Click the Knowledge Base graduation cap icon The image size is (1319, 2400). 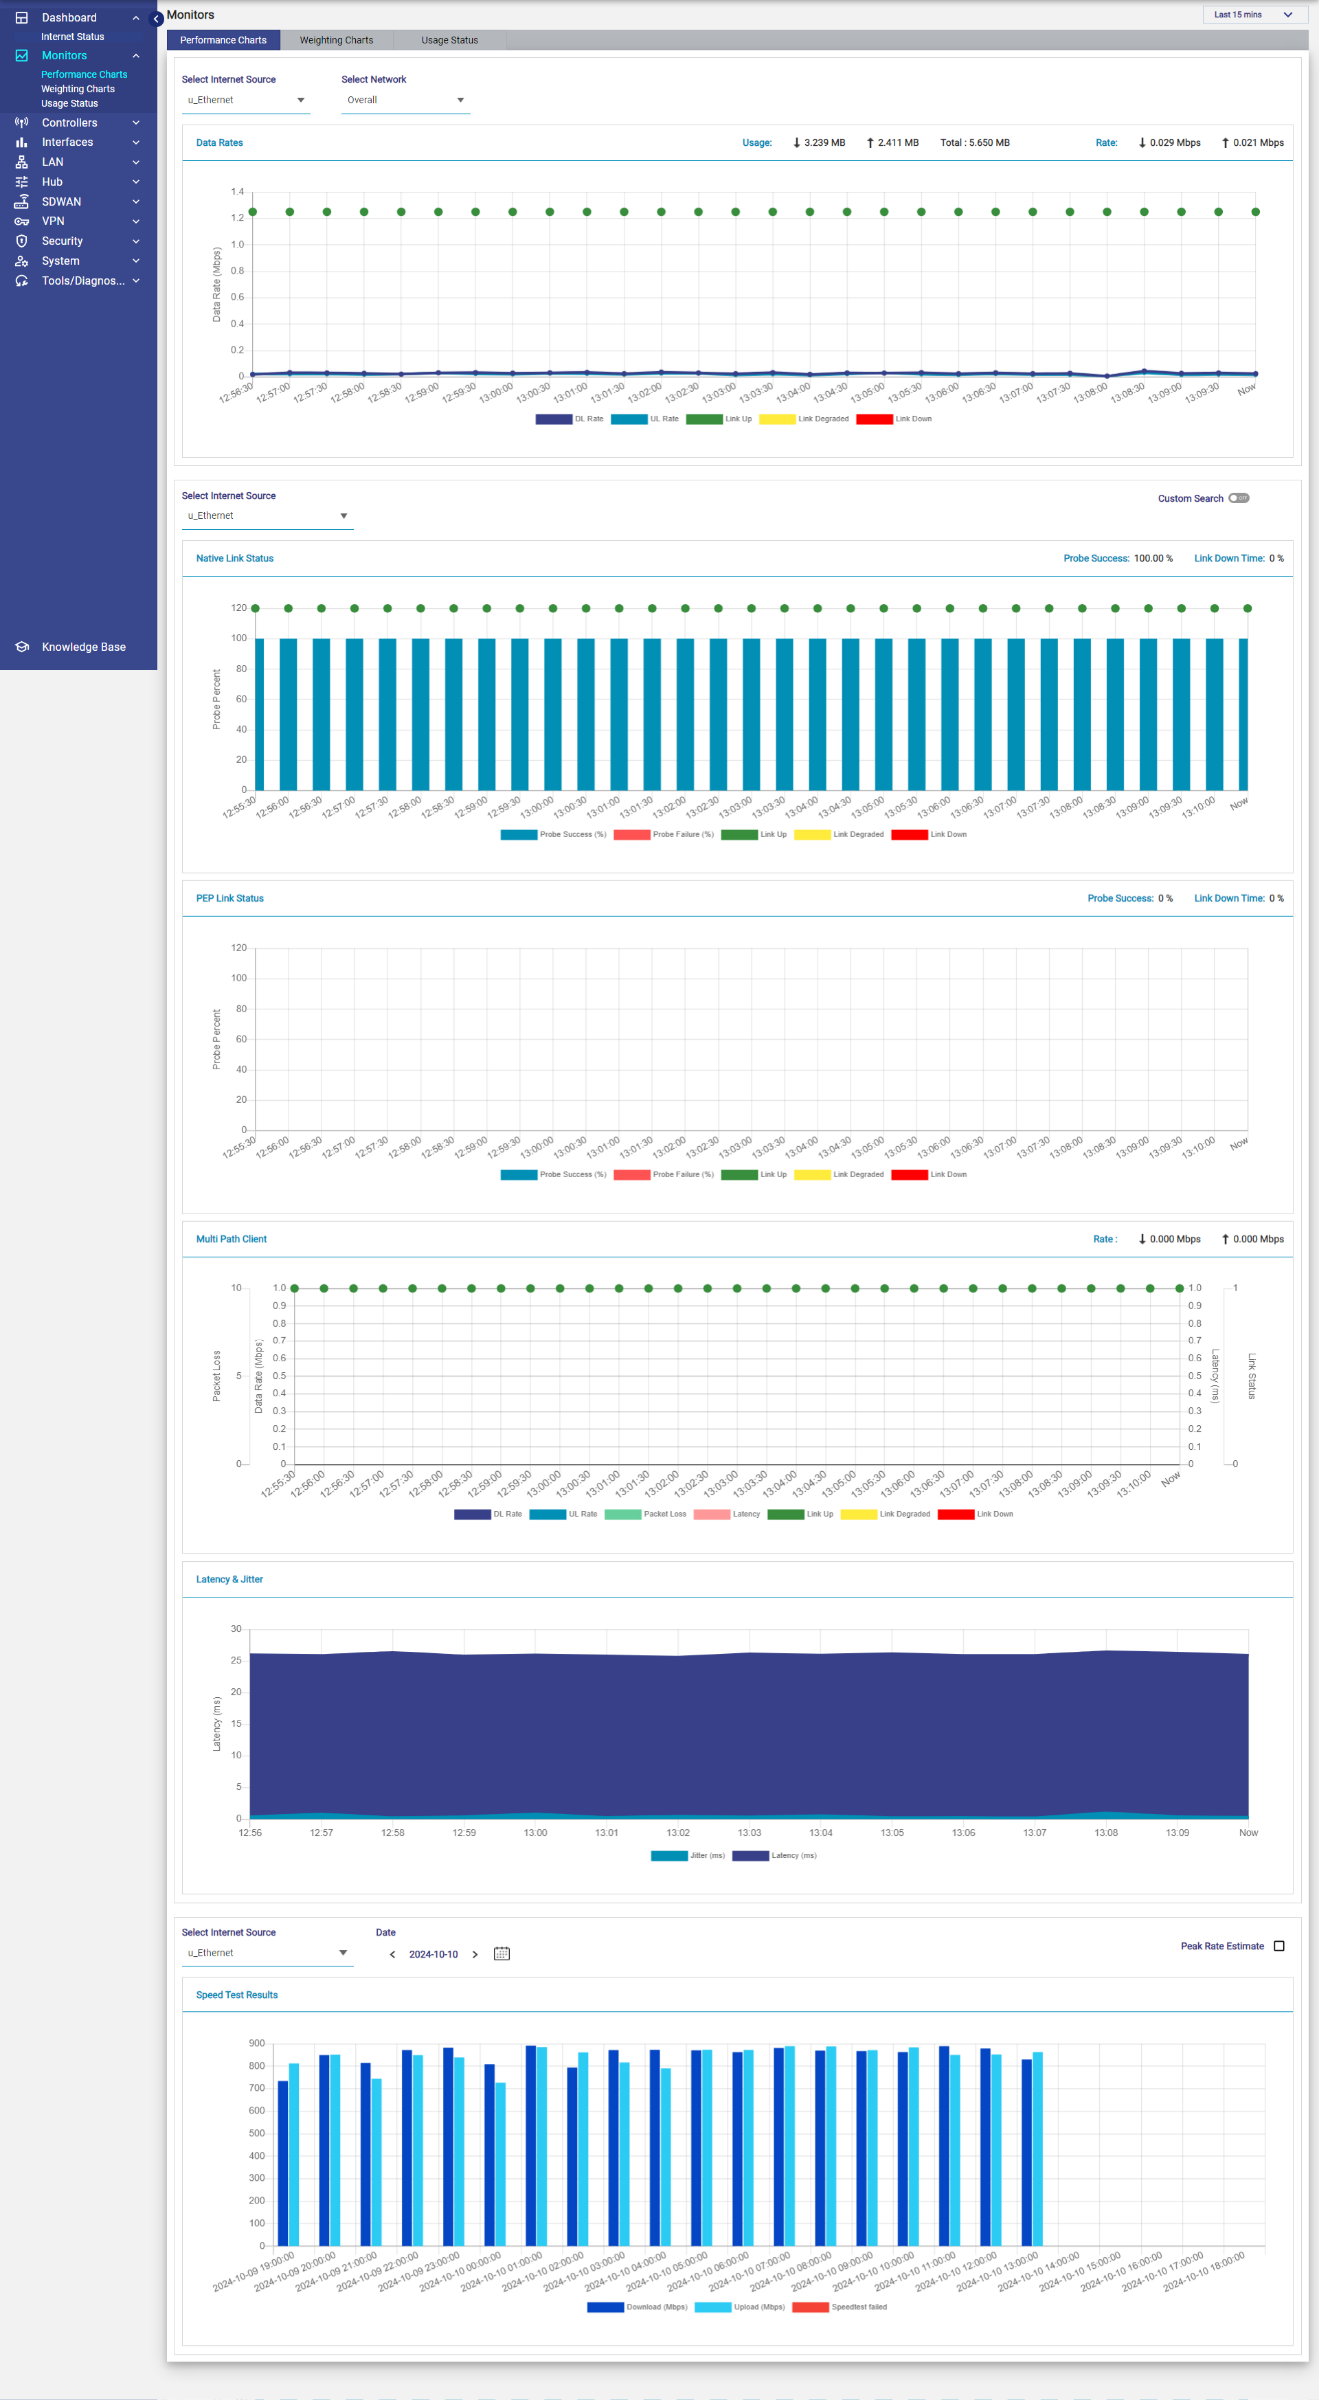tap(21, 647)
